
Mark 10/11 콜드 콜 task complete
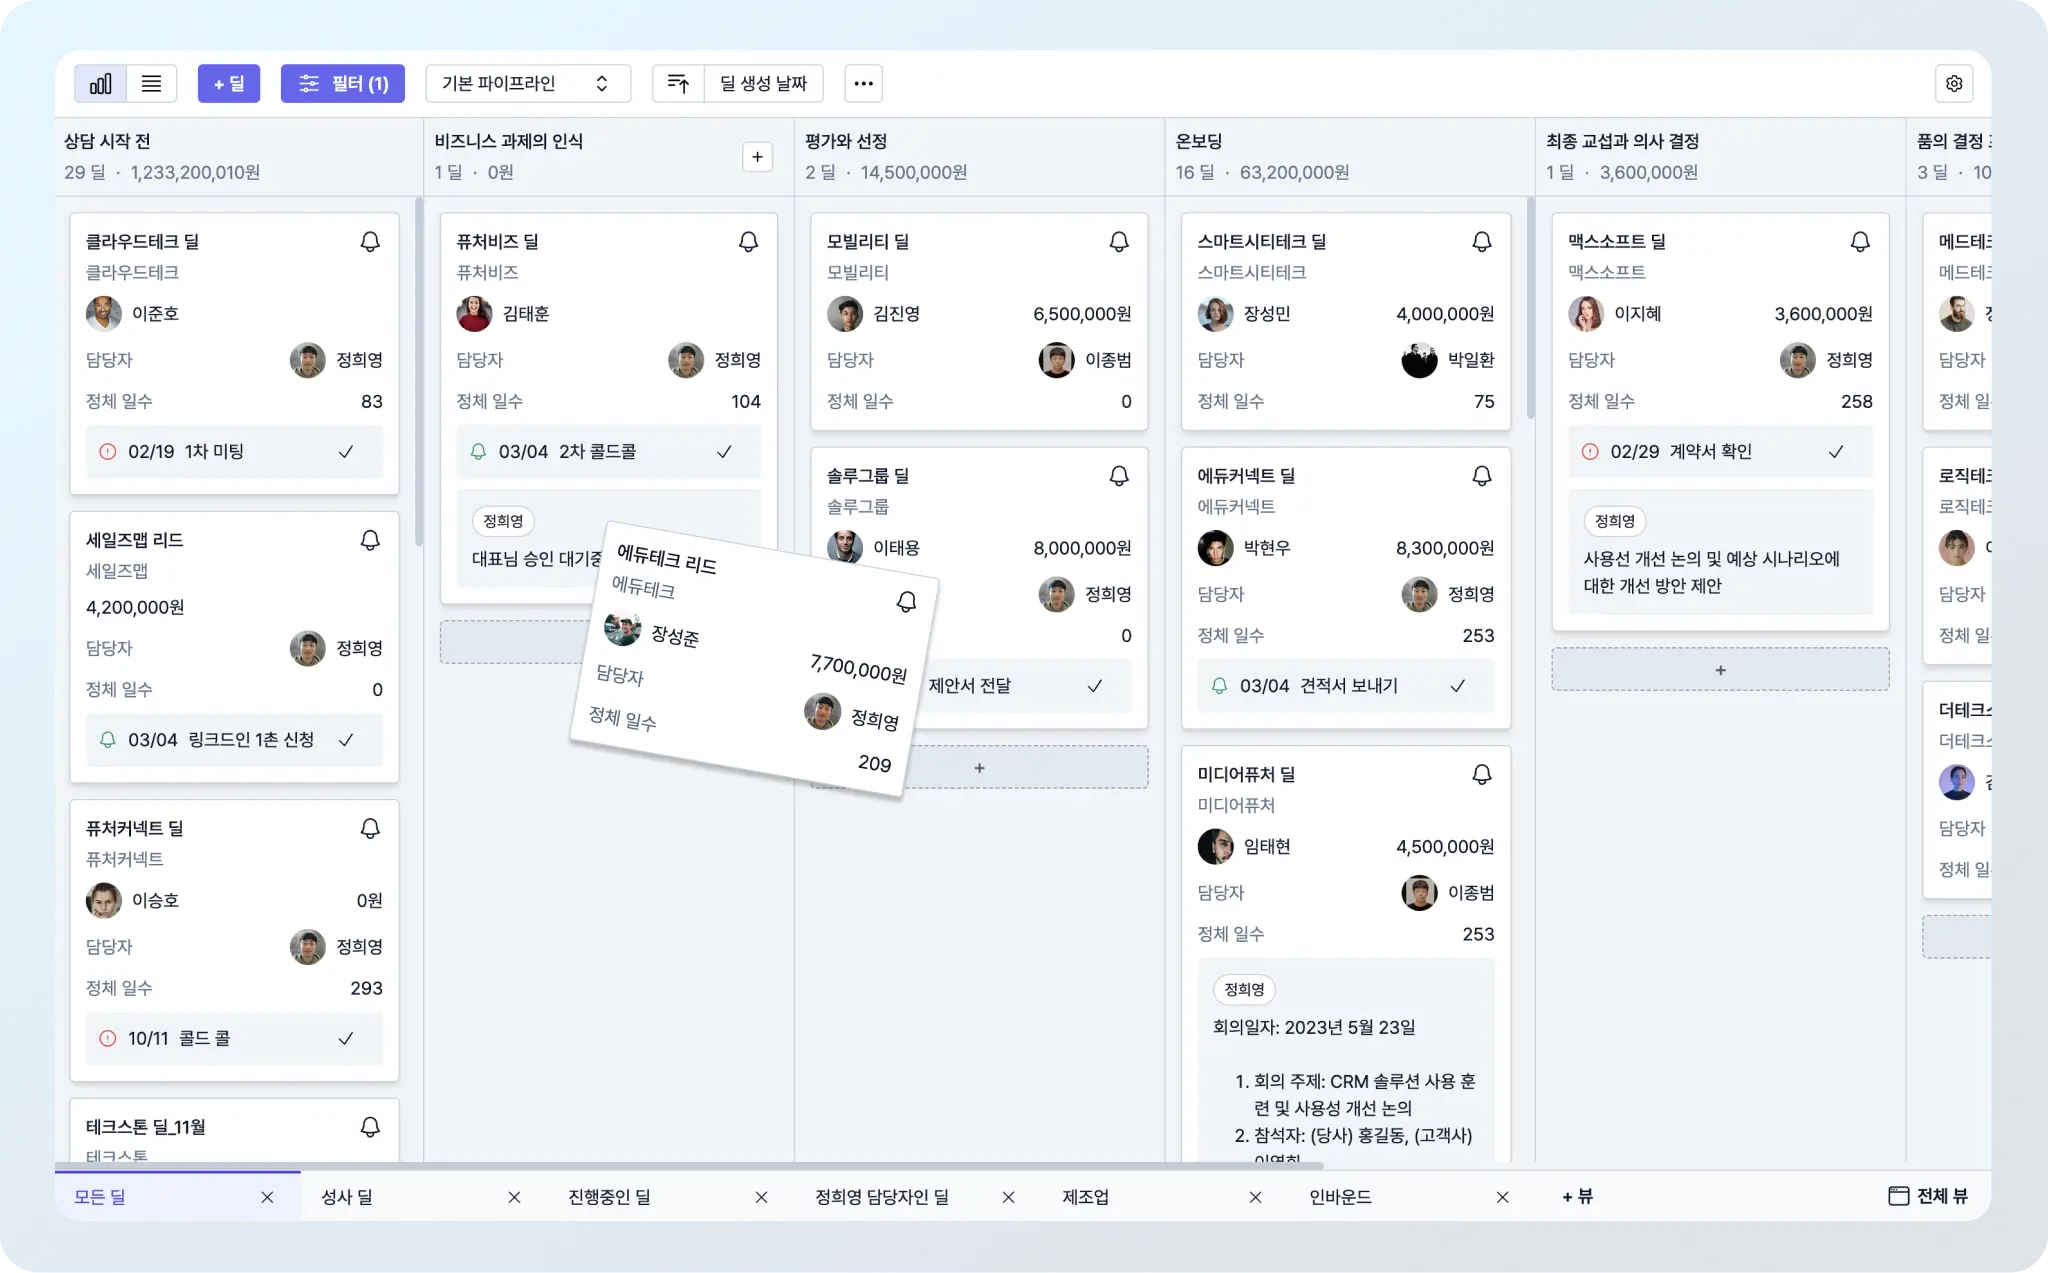pyautogui.click(x=346, y=1039)
